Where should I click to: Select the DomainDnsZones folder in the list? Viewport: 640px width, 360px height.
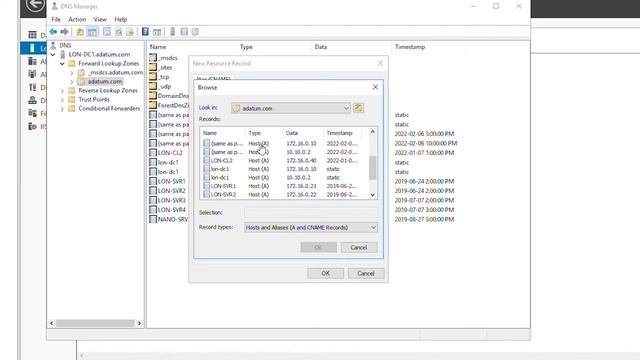169,96
